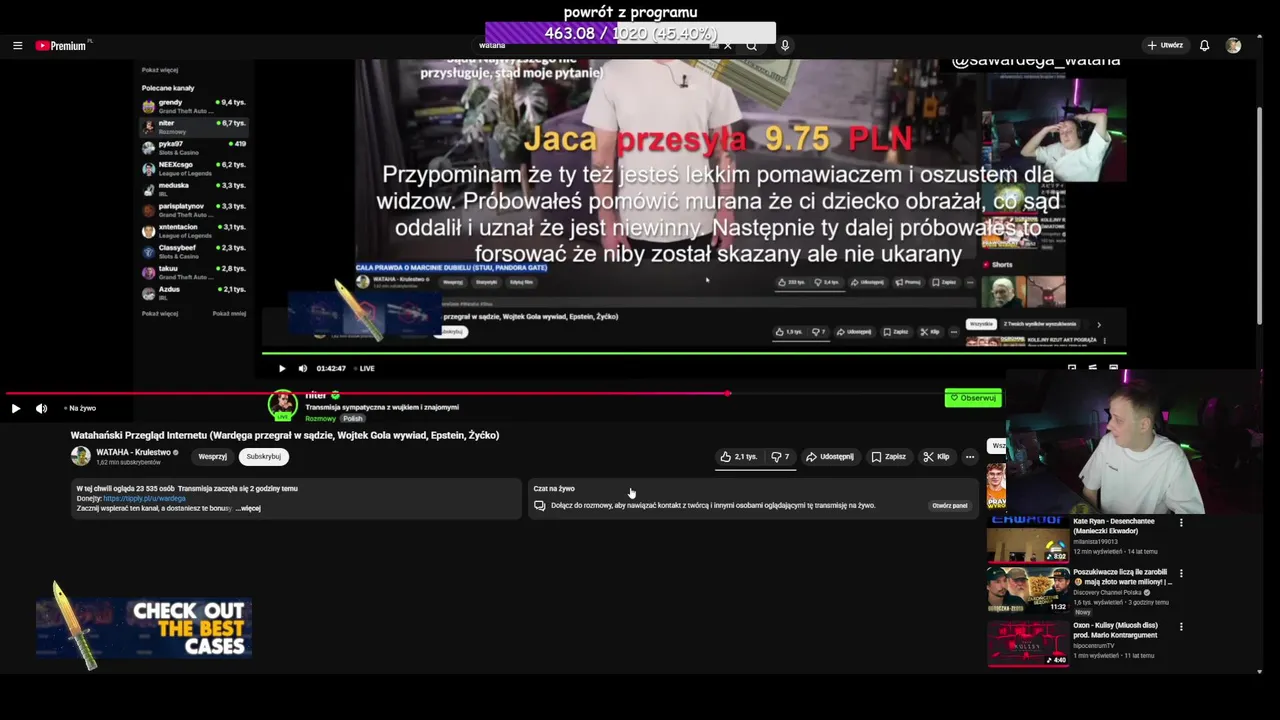Image resolution: width=1280 pixels, height=720 pixels.
Task: Click the Czat na żywo chat icon
Action: point(540,505)
